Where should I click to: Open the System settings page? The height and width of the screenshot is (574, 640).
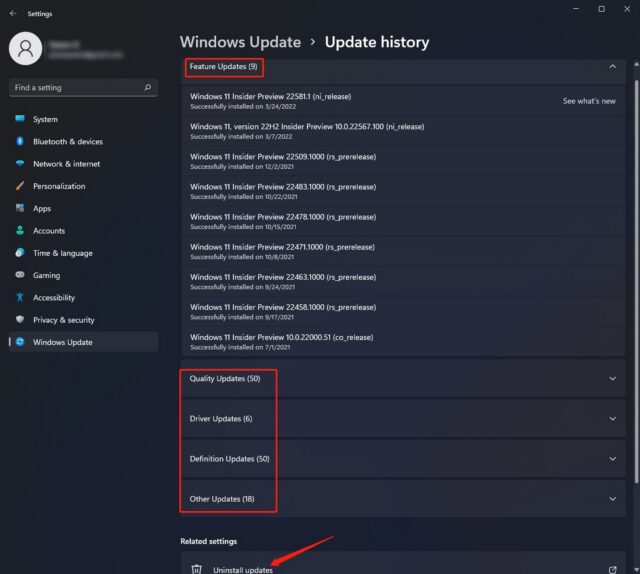coord(83,119)
